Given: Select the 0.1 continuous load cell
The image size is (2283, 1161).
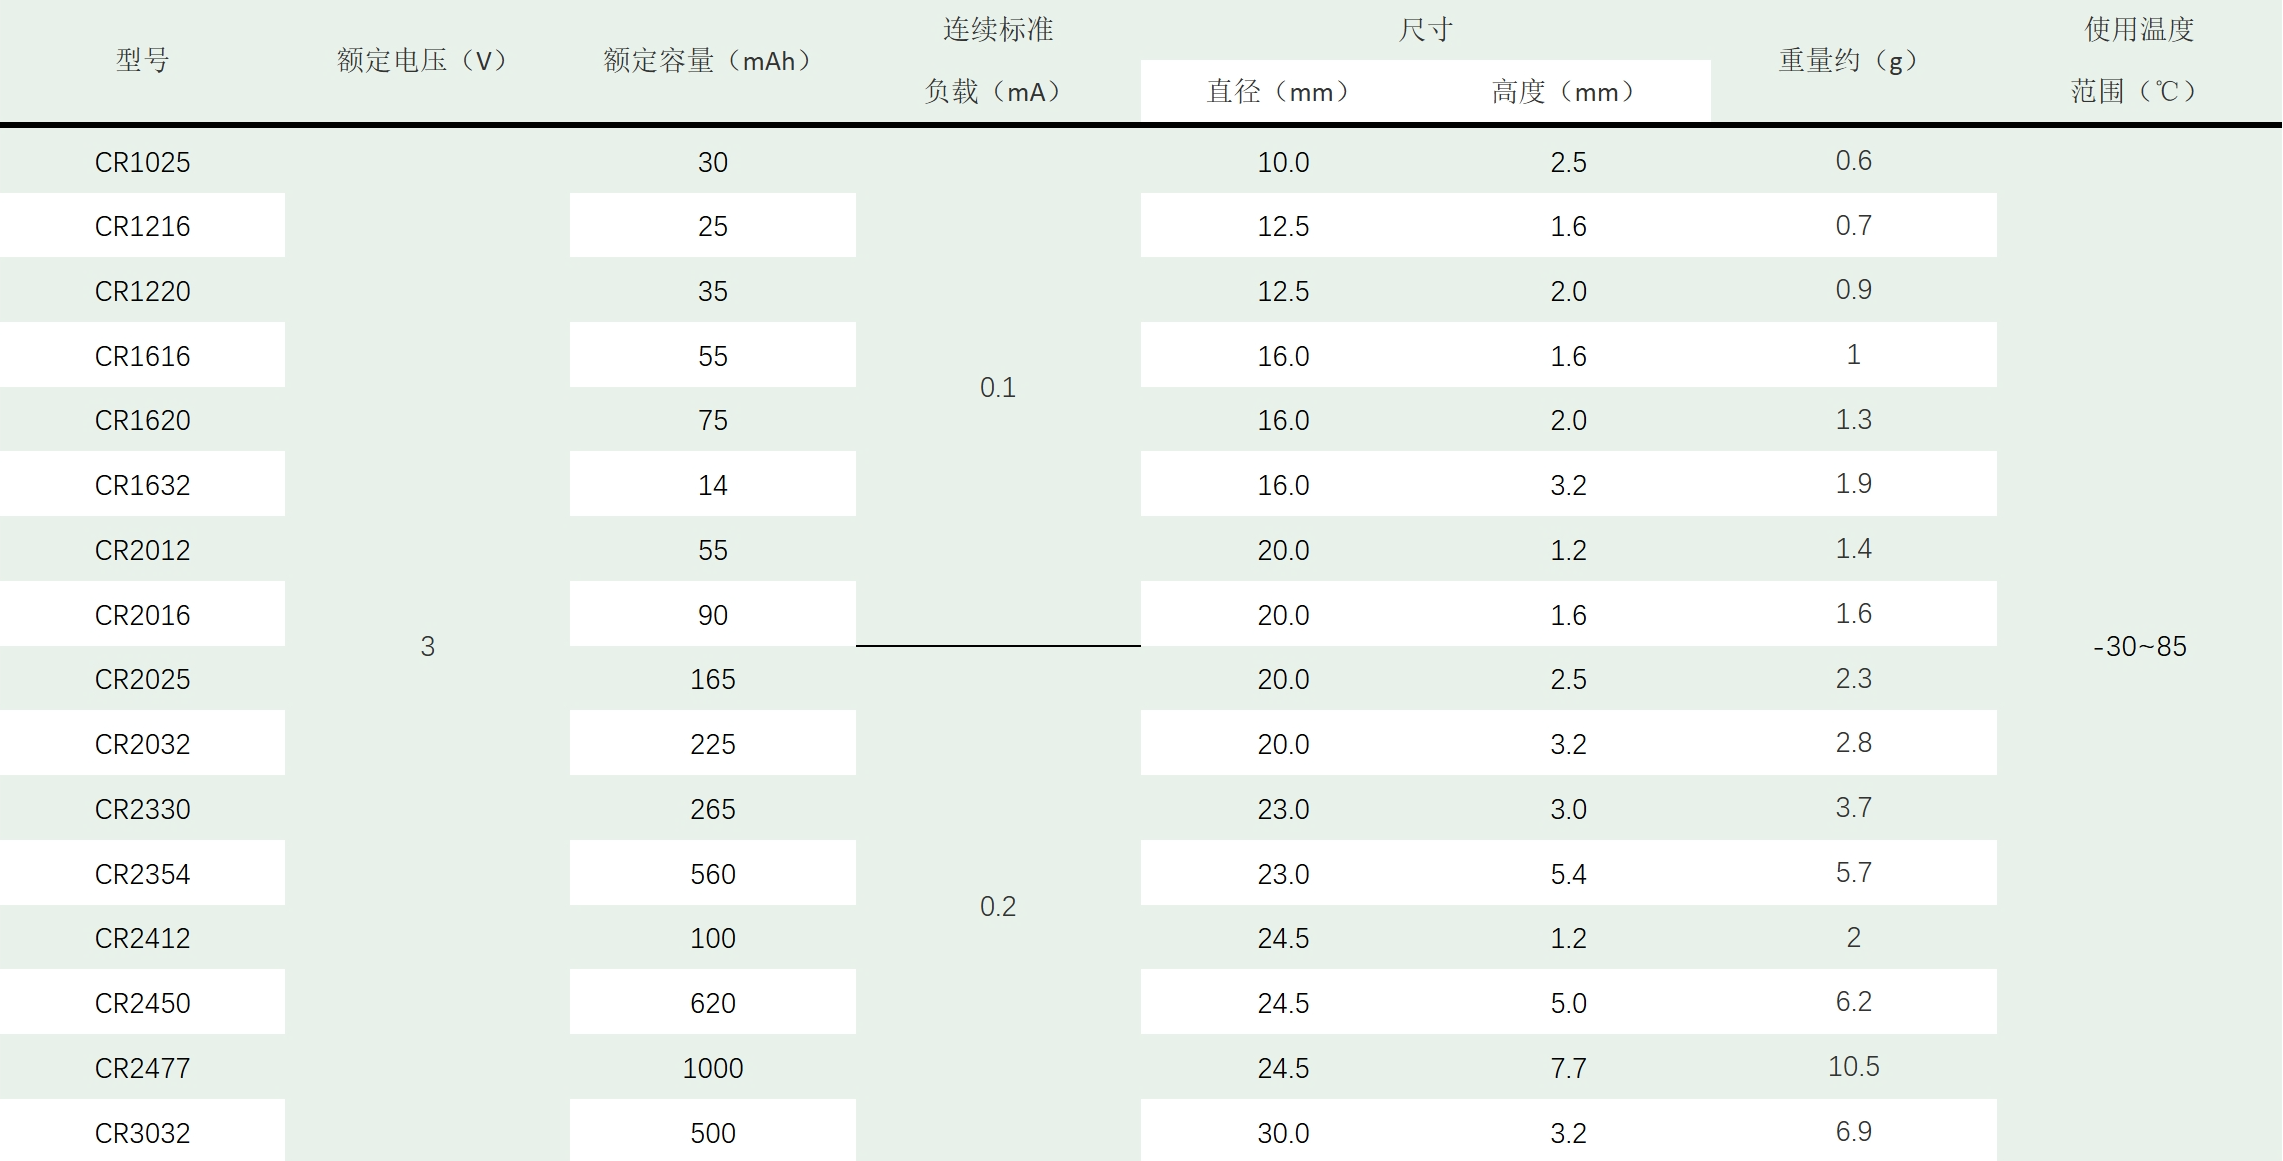Looking at the screenshot, I should (997, 388).
